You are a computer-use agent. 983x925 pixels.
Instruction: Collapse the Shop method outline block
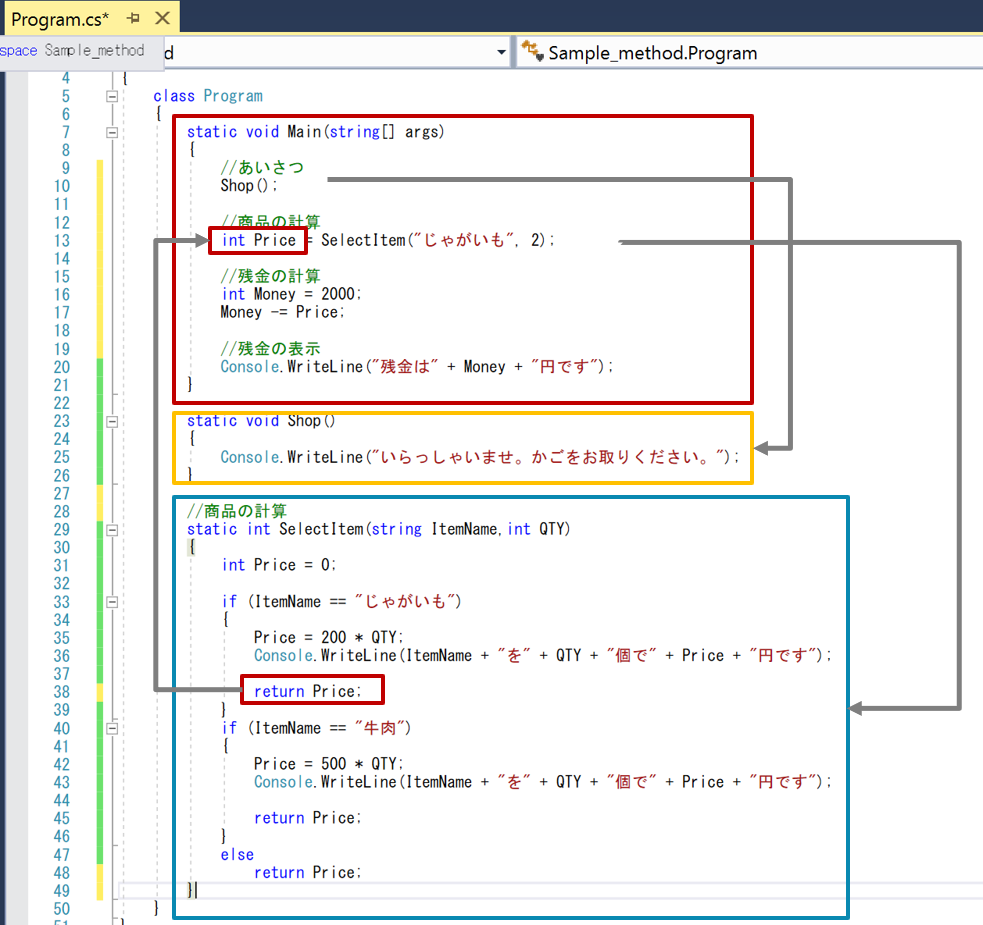112,421
